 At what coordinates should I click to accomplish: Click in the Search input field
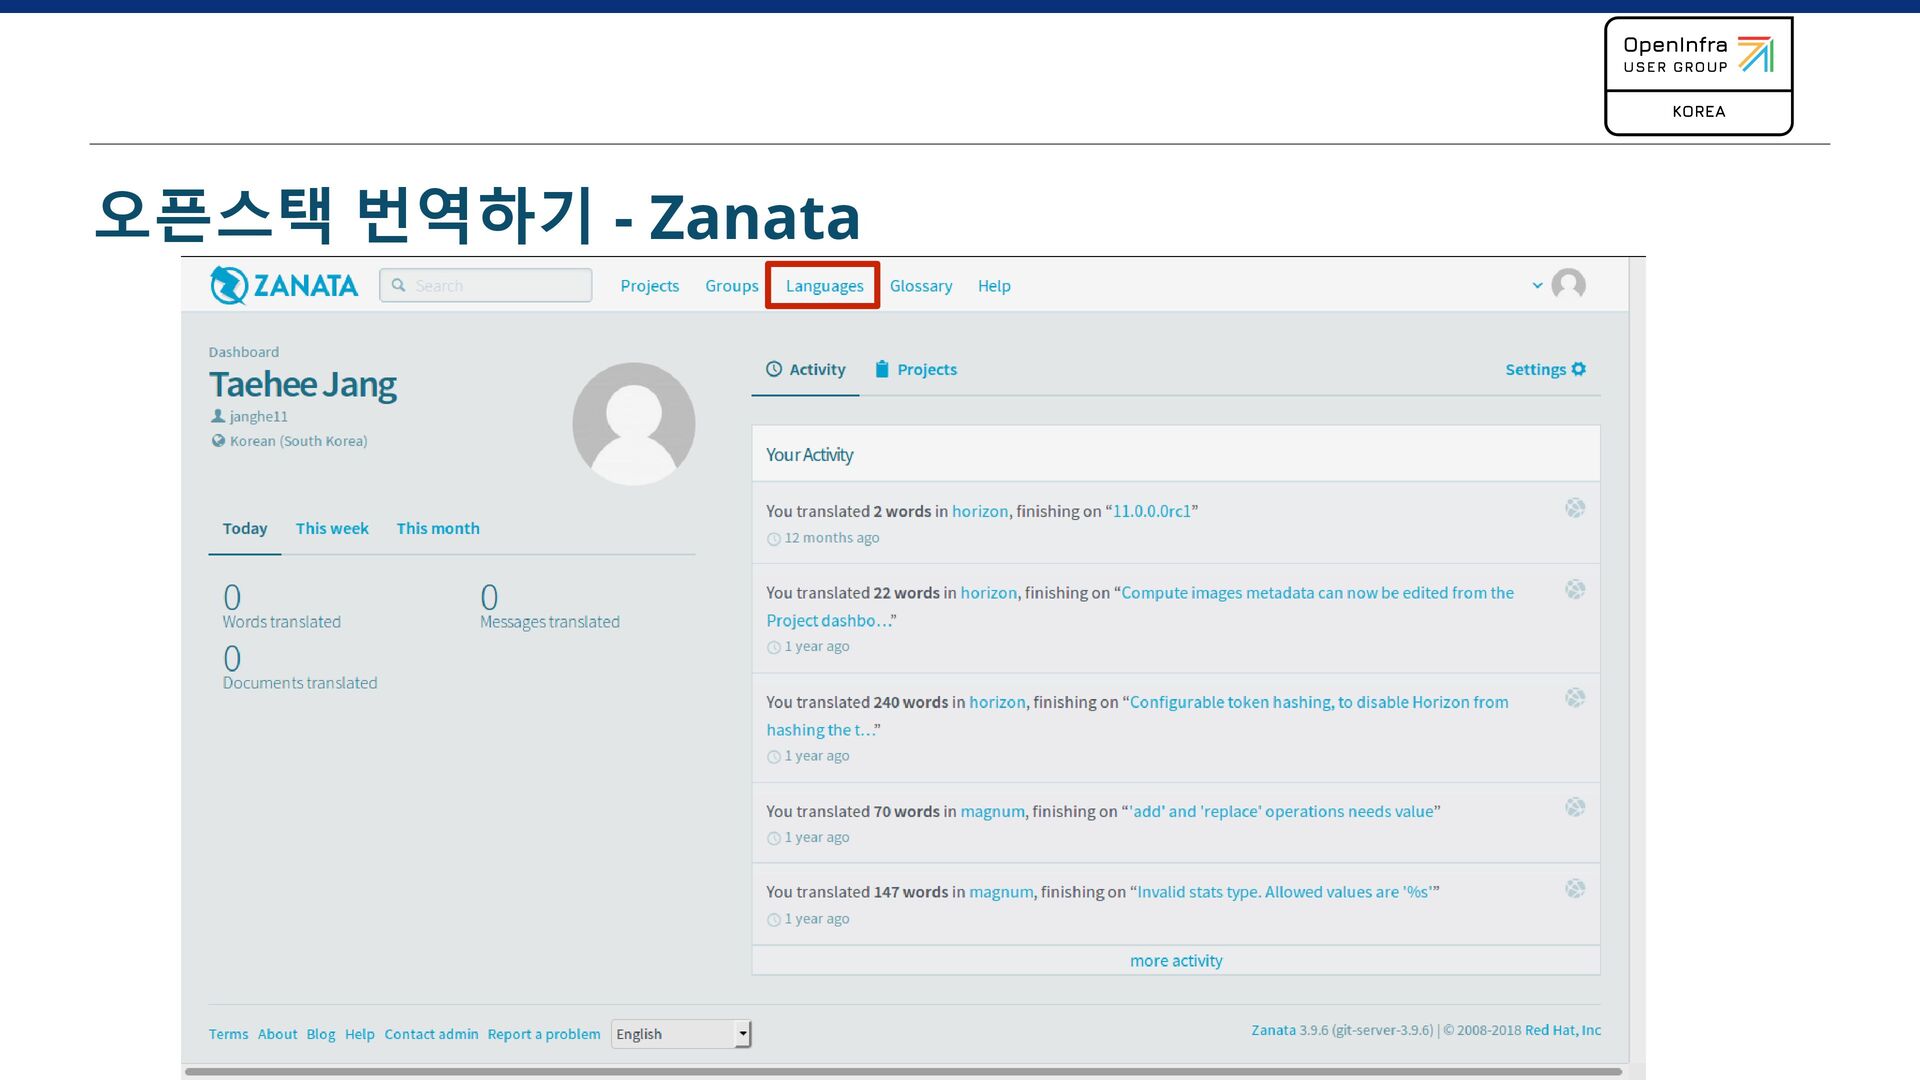(486, 285)
